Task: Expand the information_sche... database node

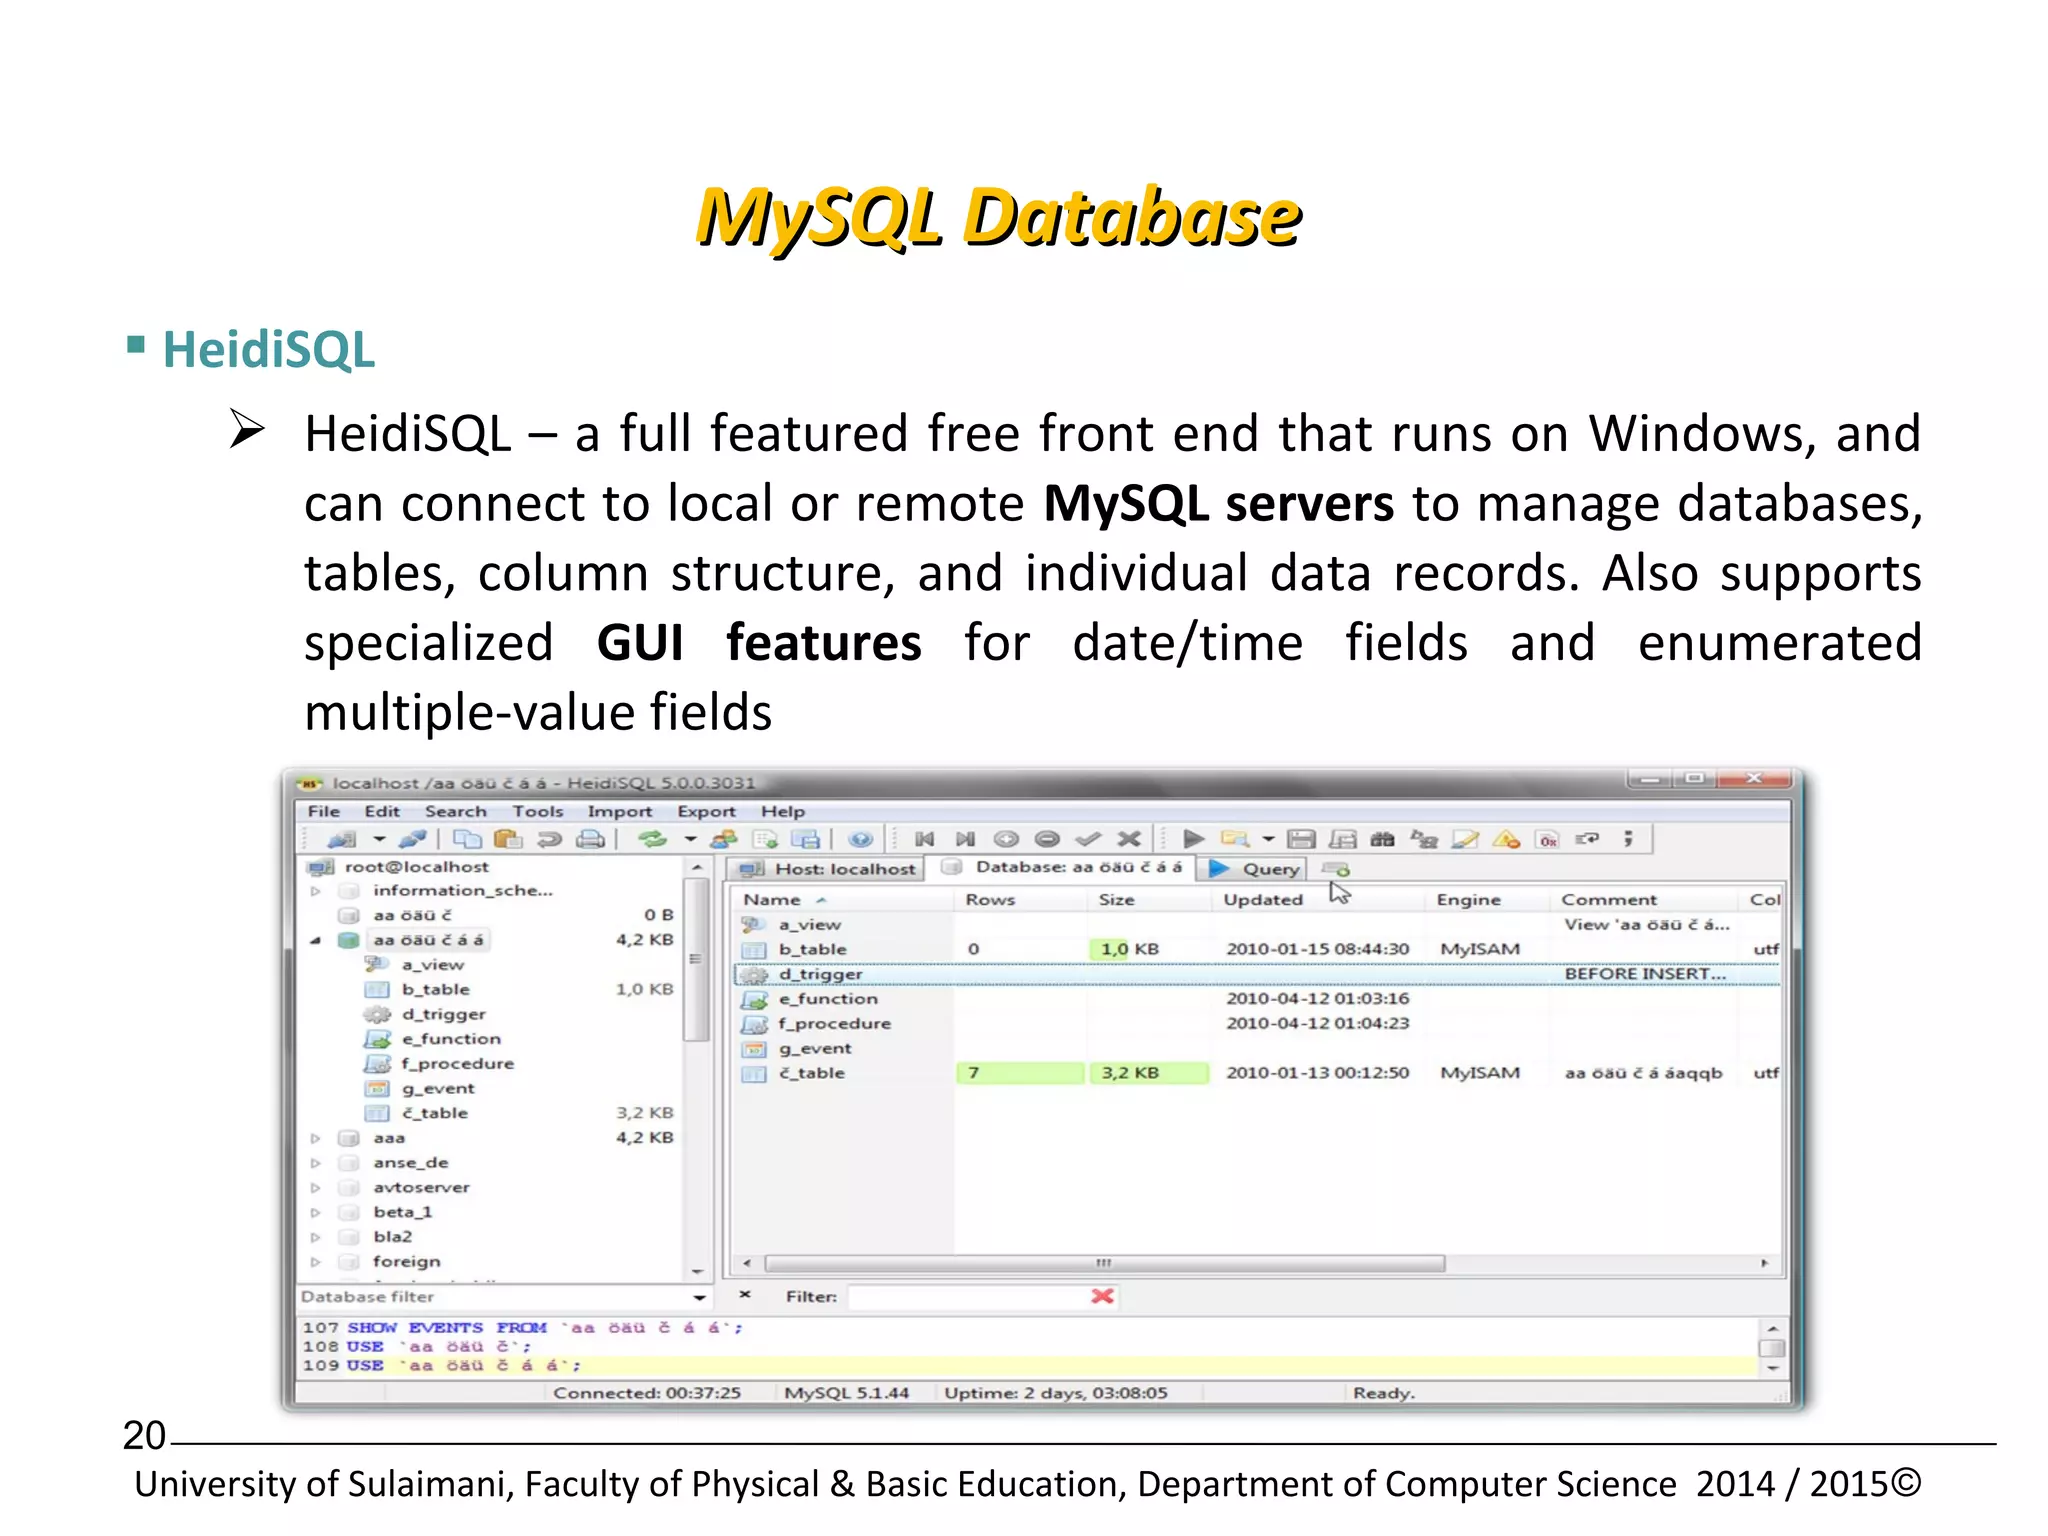Action: pyautogui.click(x=315, y=891)
